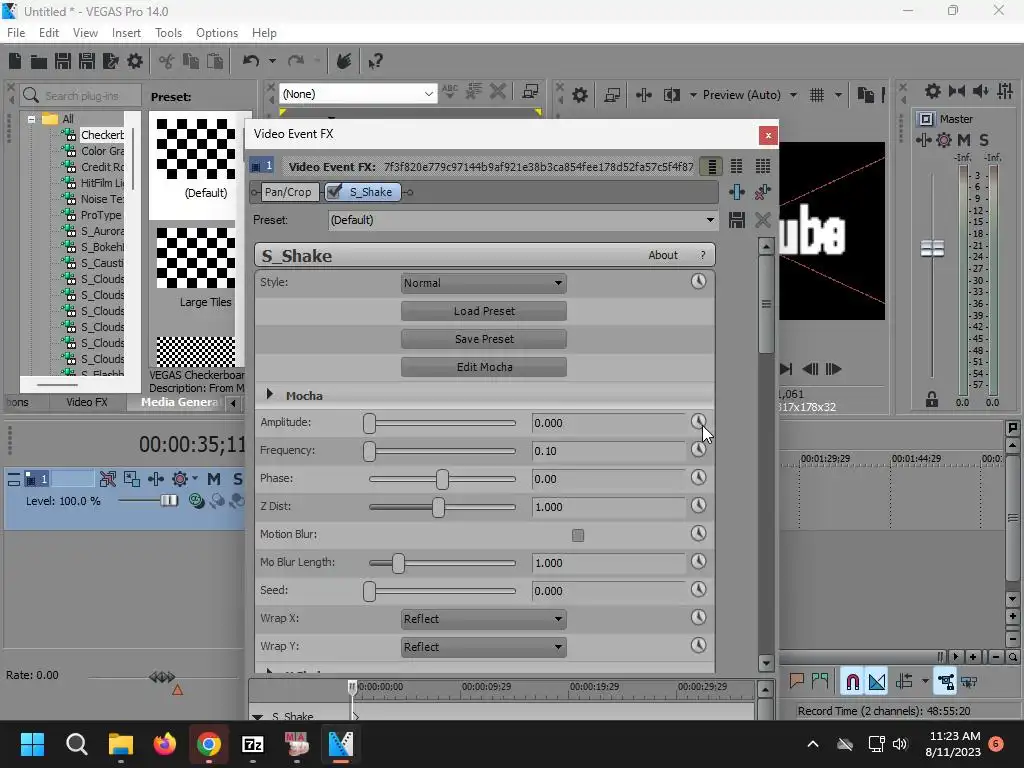Toggle the S_Shake plug-in enable checkbox
The width and height of the screenshot is (1024, 768).
click(334, 191)
